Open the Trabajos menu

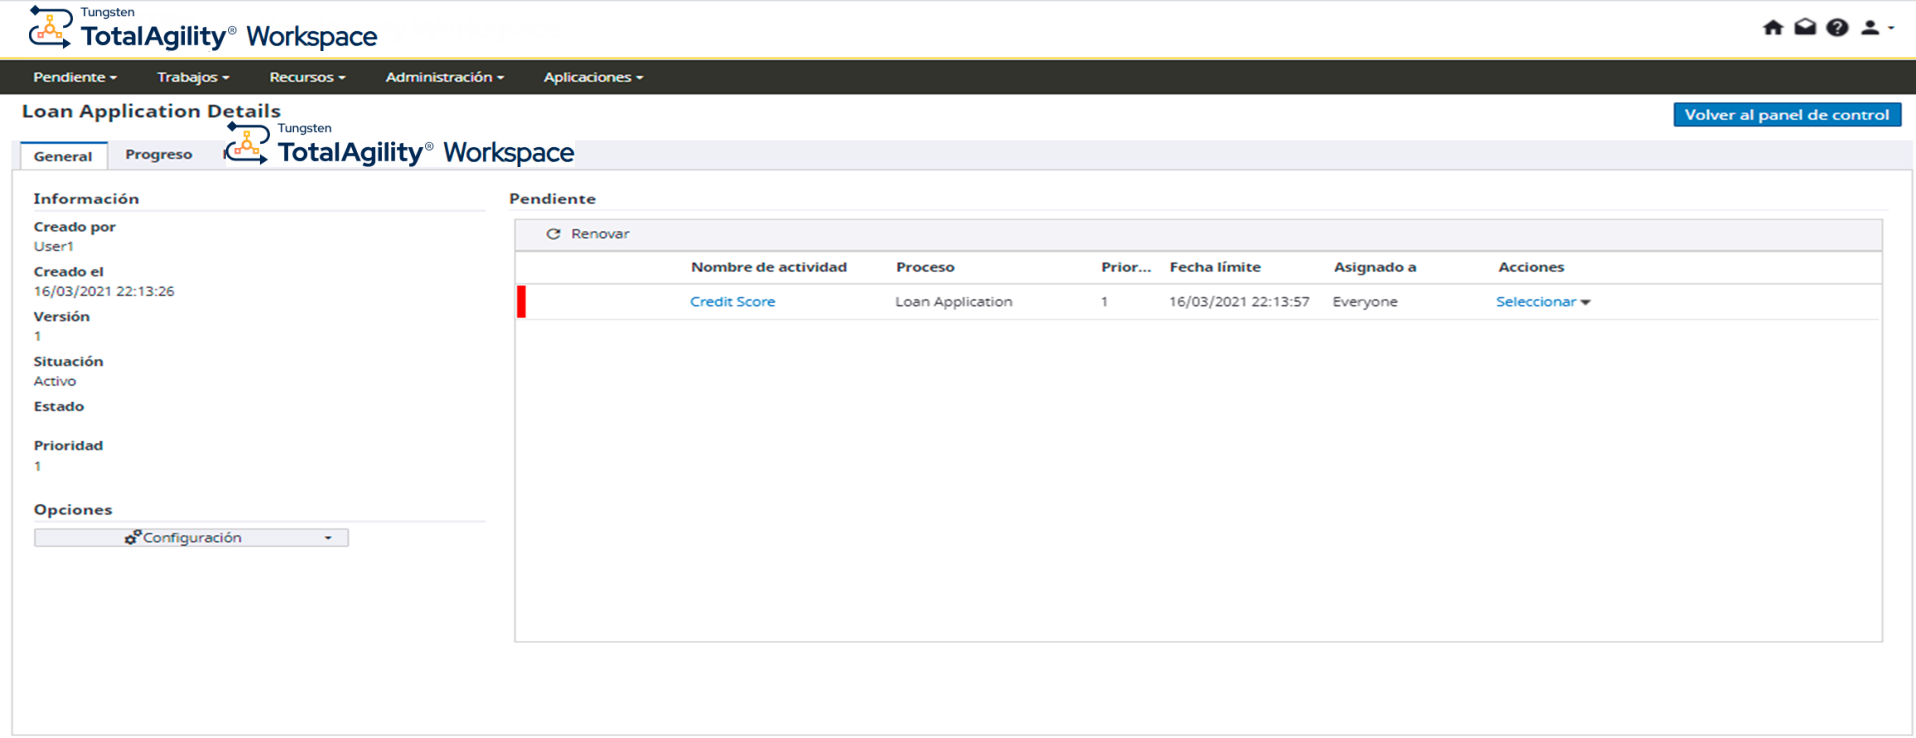193,77
